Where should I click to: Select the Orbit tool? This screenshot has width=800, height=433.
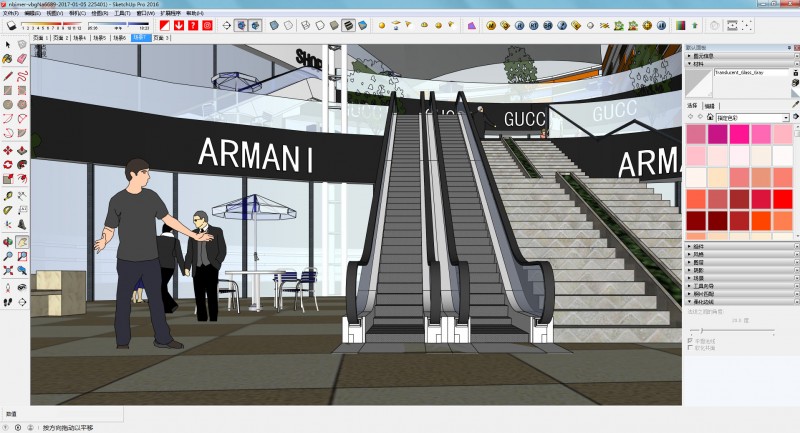click(8, 242)
